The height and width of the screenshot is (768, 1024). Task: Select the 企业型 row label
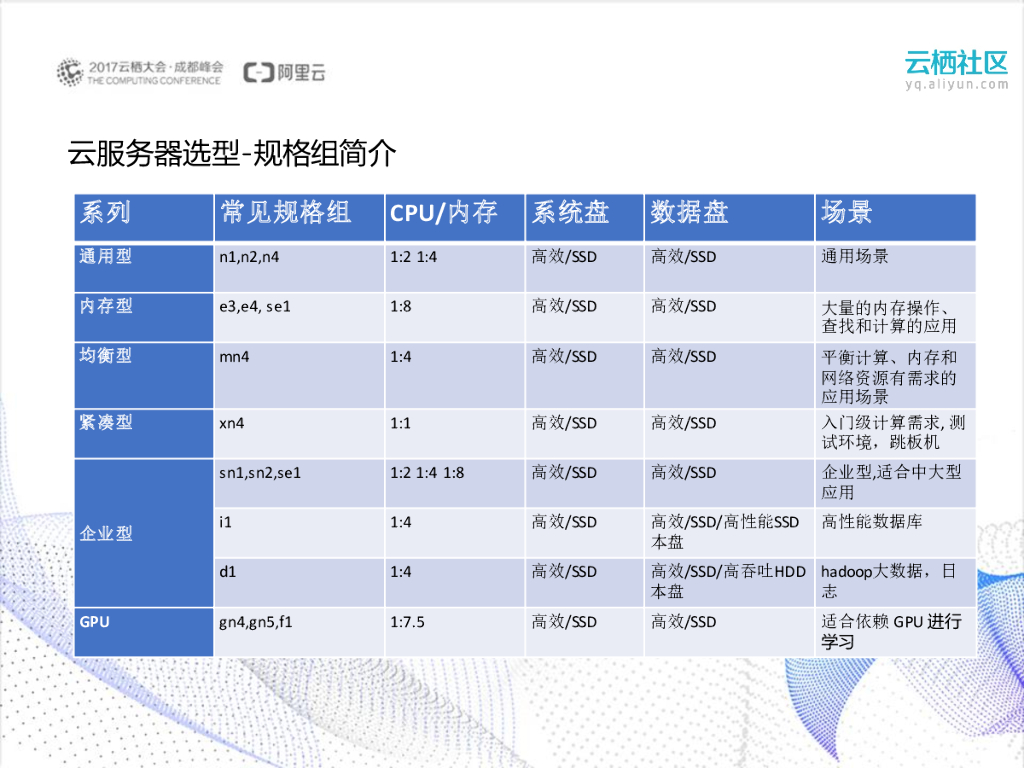(x=106, y=534)
